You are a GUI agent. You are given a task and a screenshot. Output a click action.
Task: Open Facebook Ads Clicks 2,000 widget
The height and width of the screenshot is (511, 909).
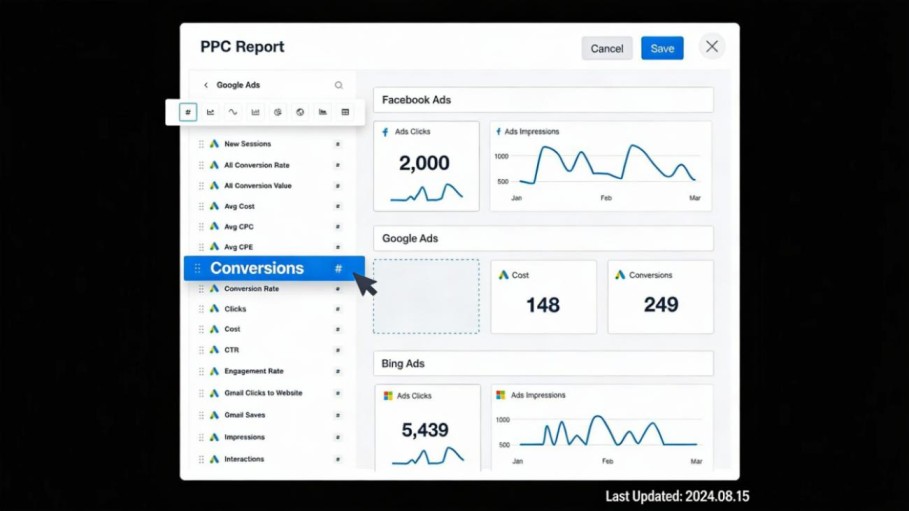(426, 166)
